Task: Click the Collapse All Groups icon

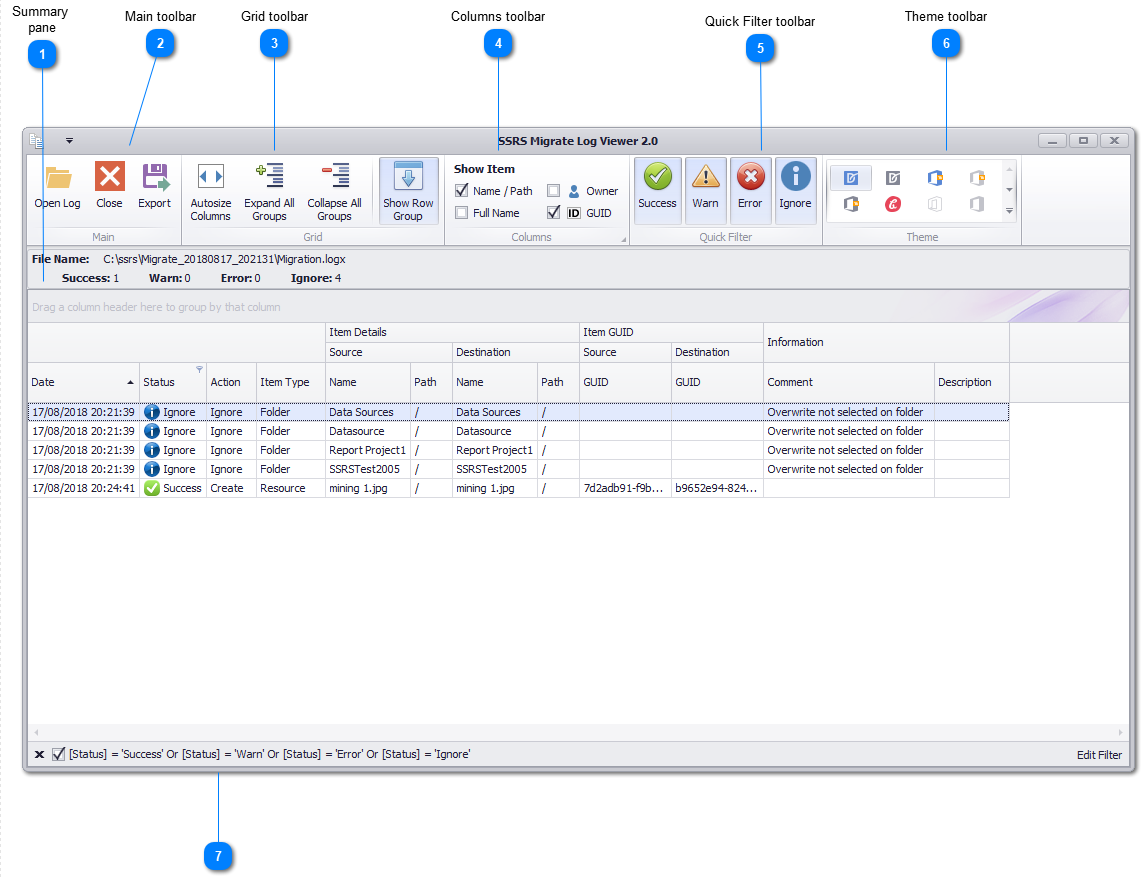Action: (335, 175)
